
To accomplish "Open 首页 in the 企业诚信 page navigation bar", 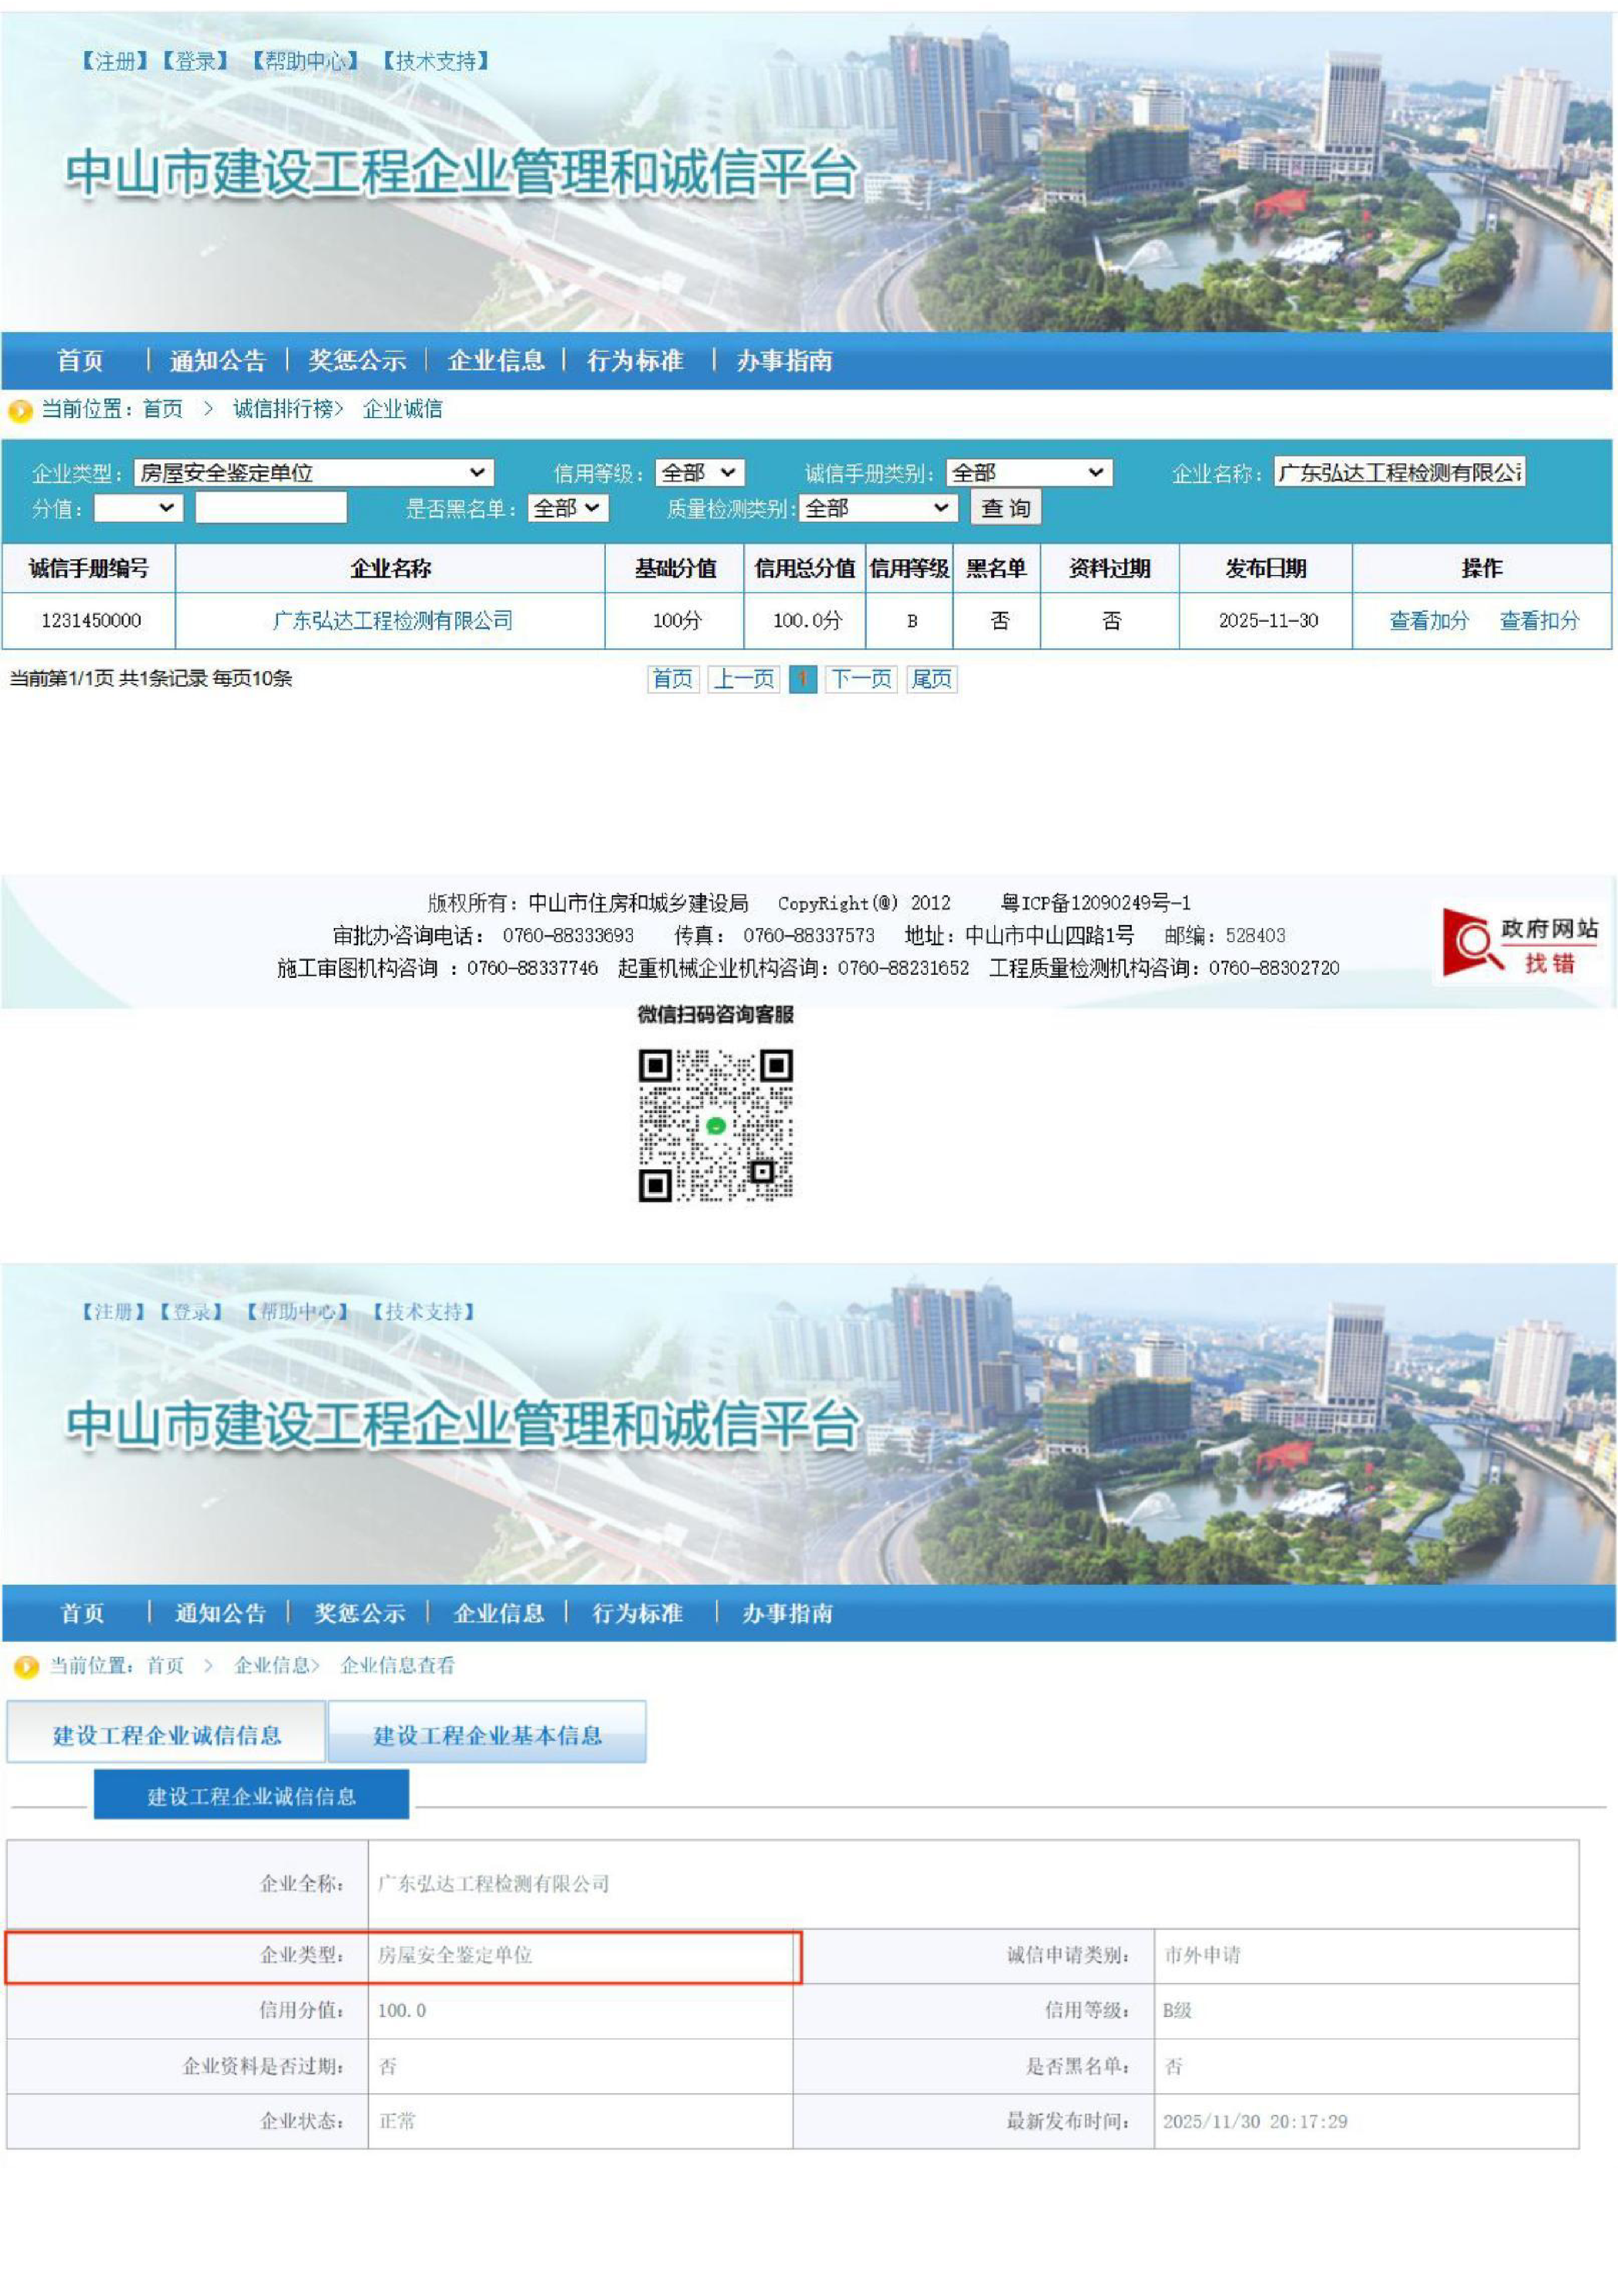I will point(80,361).
